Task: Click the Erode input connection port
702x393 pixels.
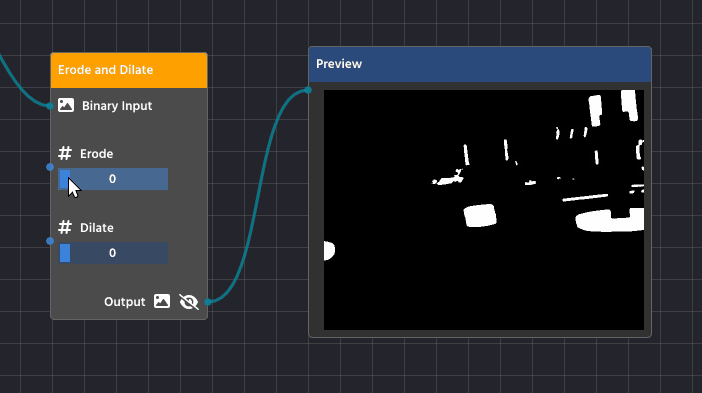Action: tap(50, 167)
